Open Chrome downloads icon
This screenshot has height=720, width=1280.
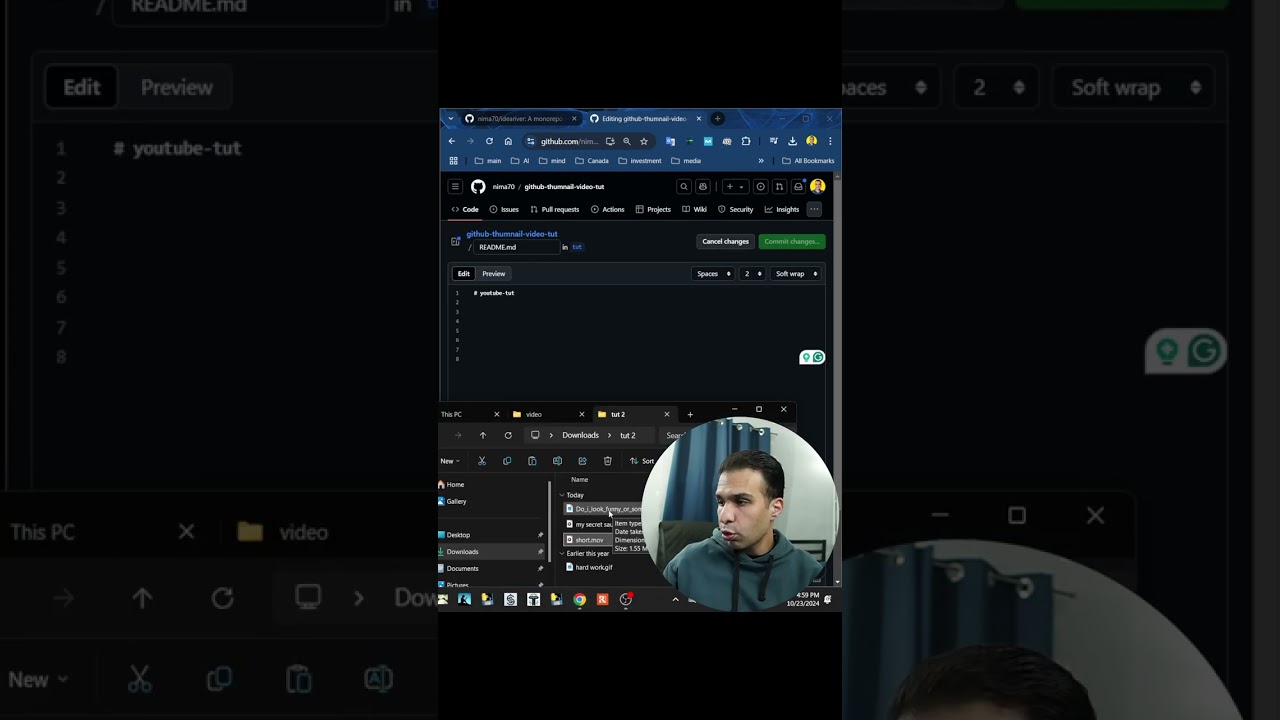click(792, 141)
